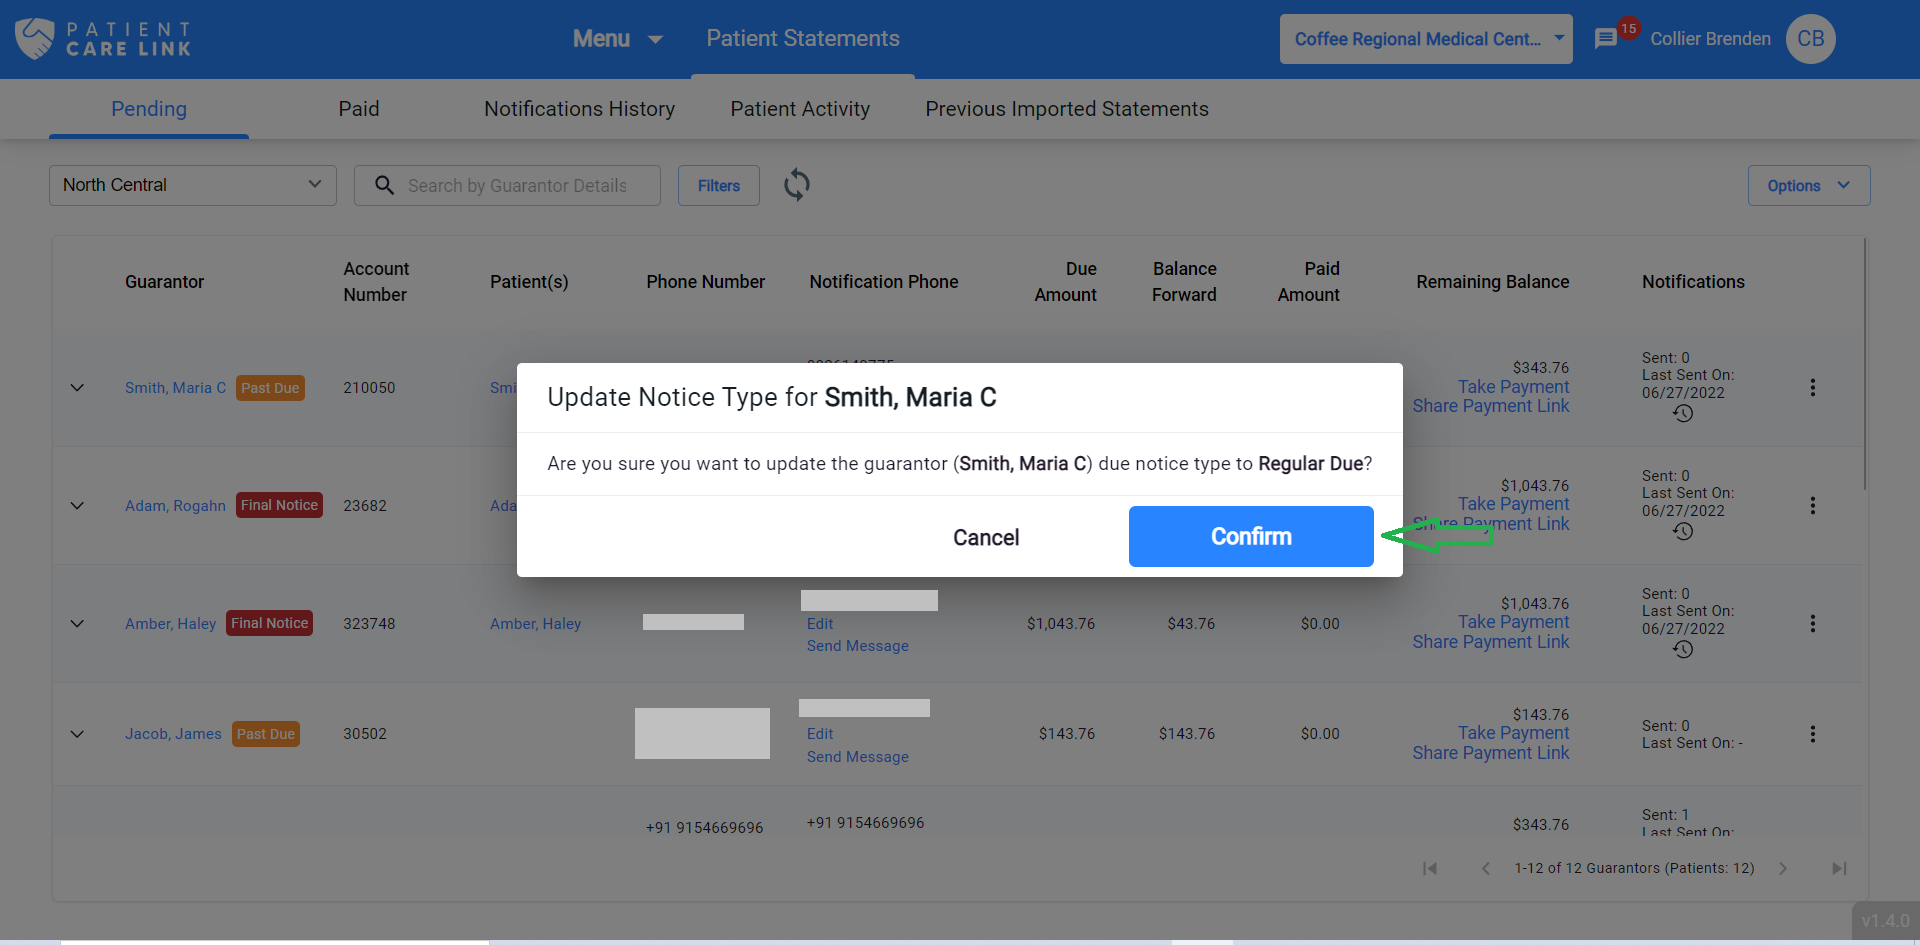The width and height of the screenshot is (1920, 945).
Task: Open notification history icon for Amber, Haley
Action: point(1683,649)
